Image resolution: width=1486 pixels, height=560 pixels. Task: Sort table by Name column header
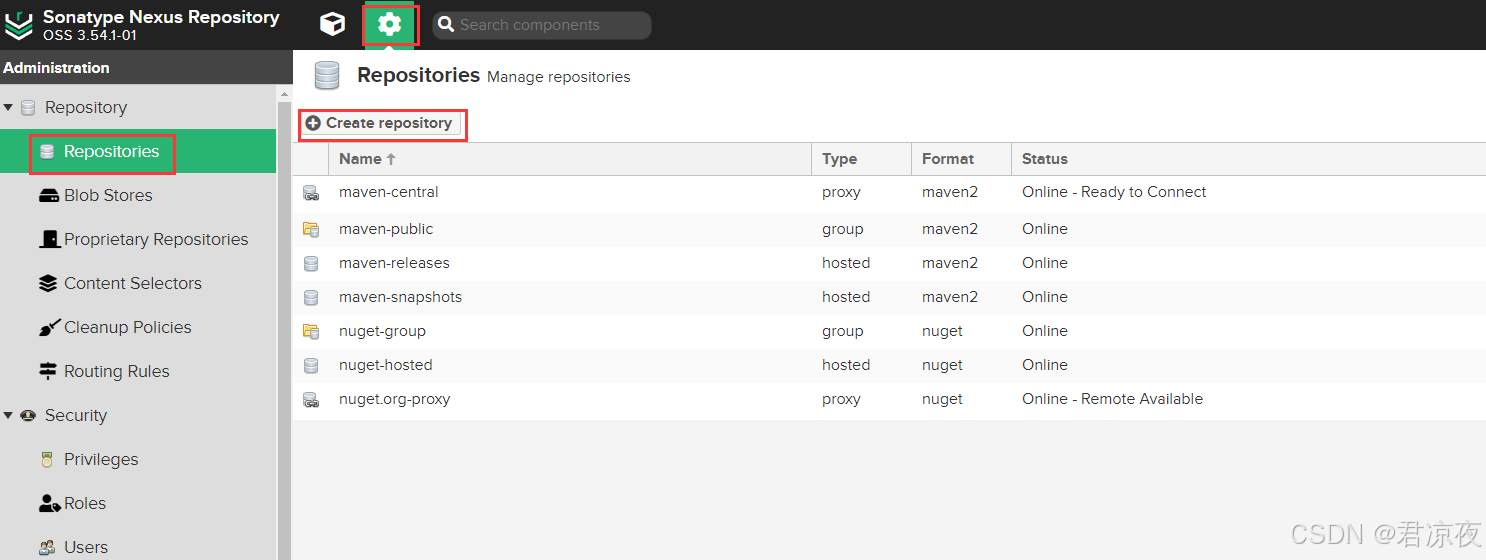pos(360,159)
